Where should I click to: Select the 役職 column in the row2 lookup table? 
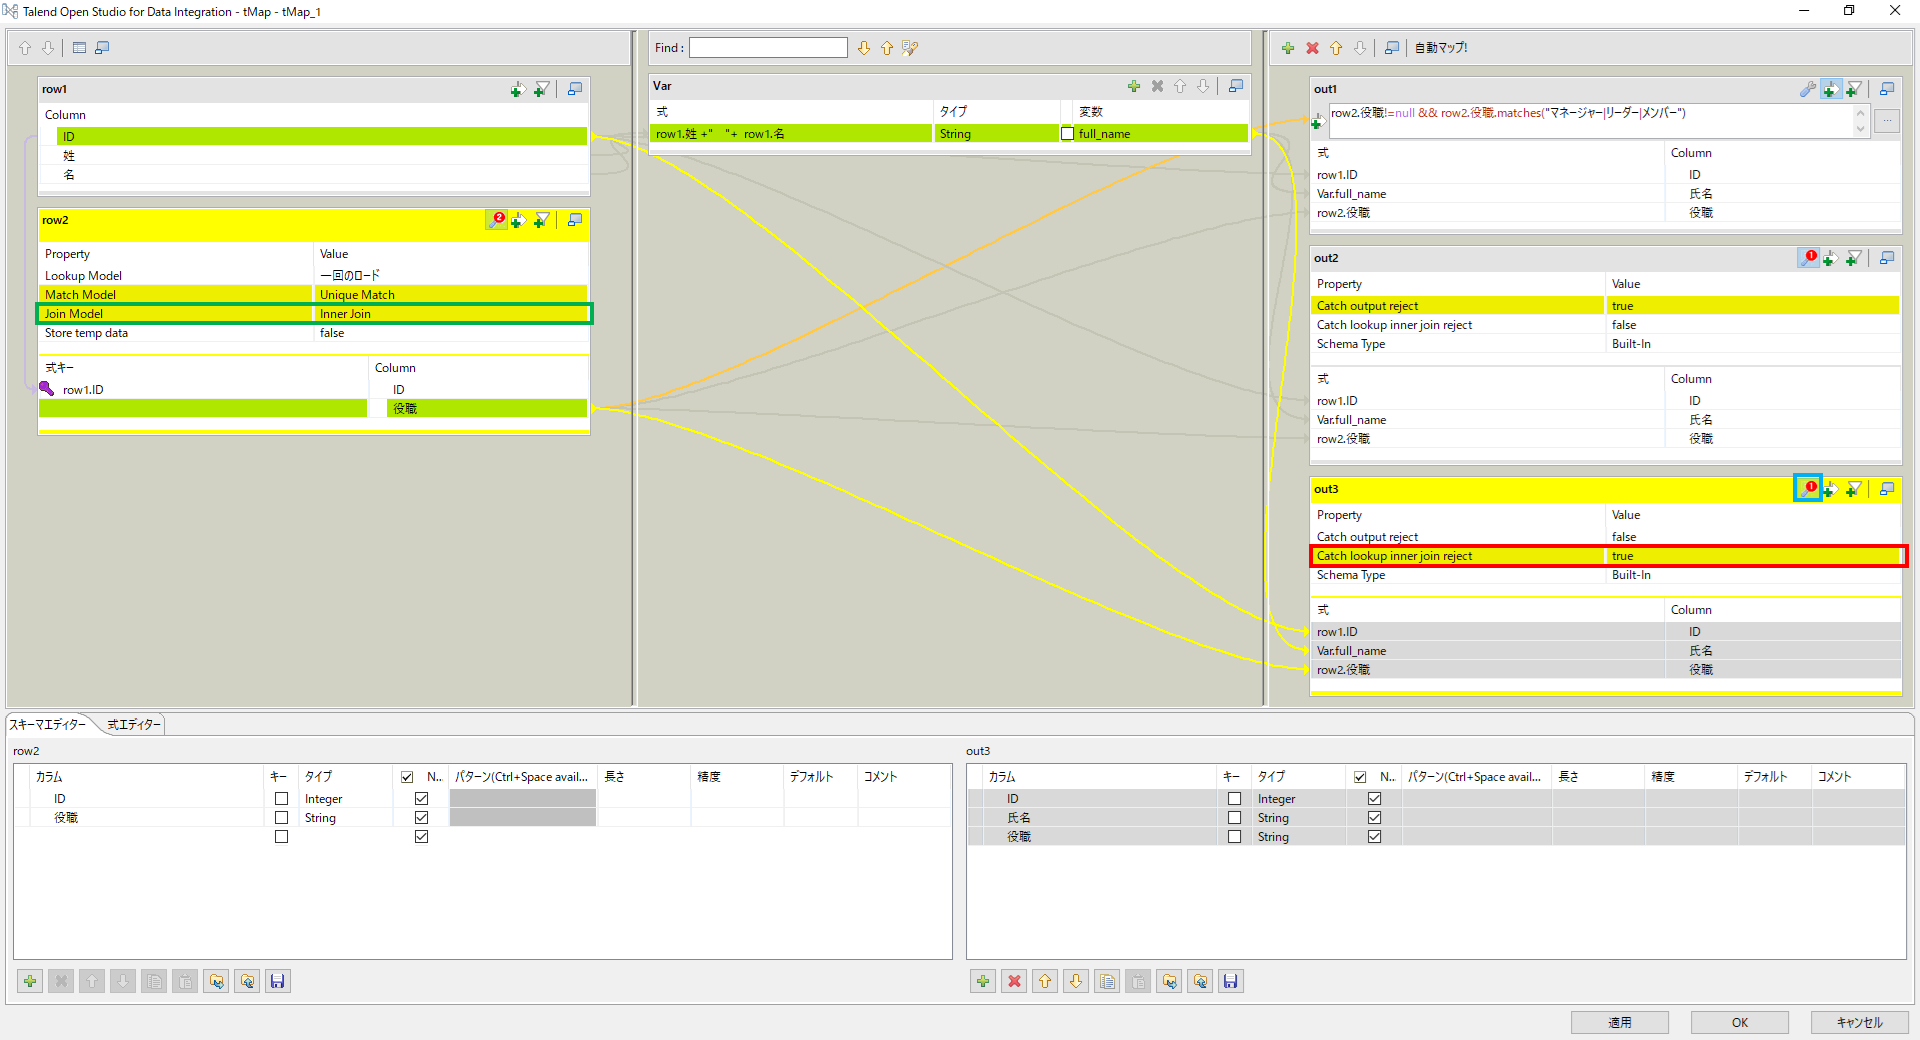point(487,409)
